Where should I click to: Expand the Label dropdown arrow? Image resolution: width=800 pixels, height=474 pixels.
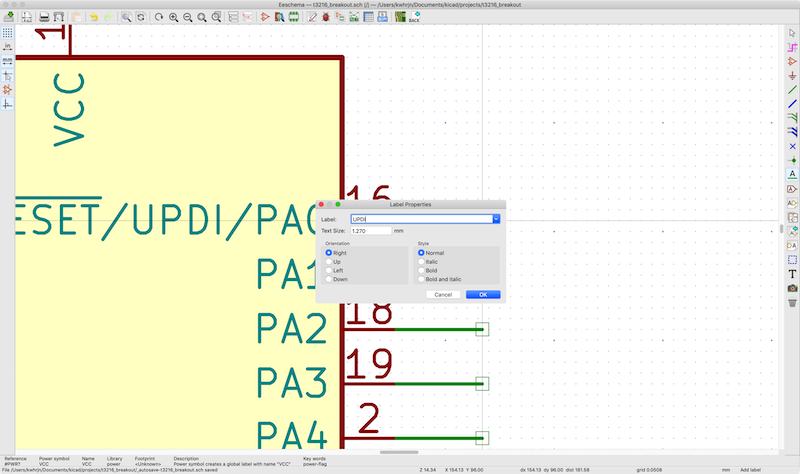pyautogui.click(x=496, y=219)
